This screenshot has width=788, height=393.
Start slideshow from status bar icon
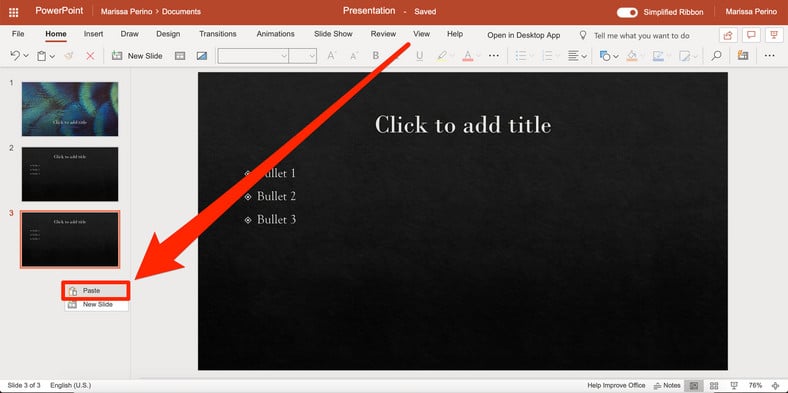[734, 385]
